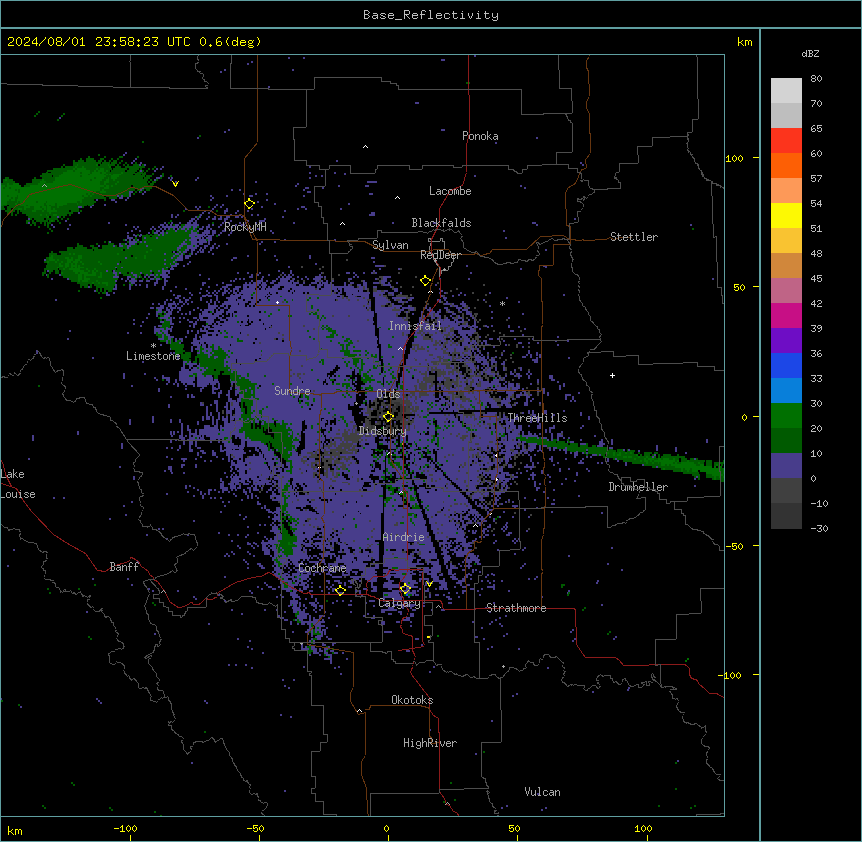The height and width of the screenshot is (842, 862).
Task: Select the yellow V marker northeast of Calgary
Action: (x=429, y=584)
